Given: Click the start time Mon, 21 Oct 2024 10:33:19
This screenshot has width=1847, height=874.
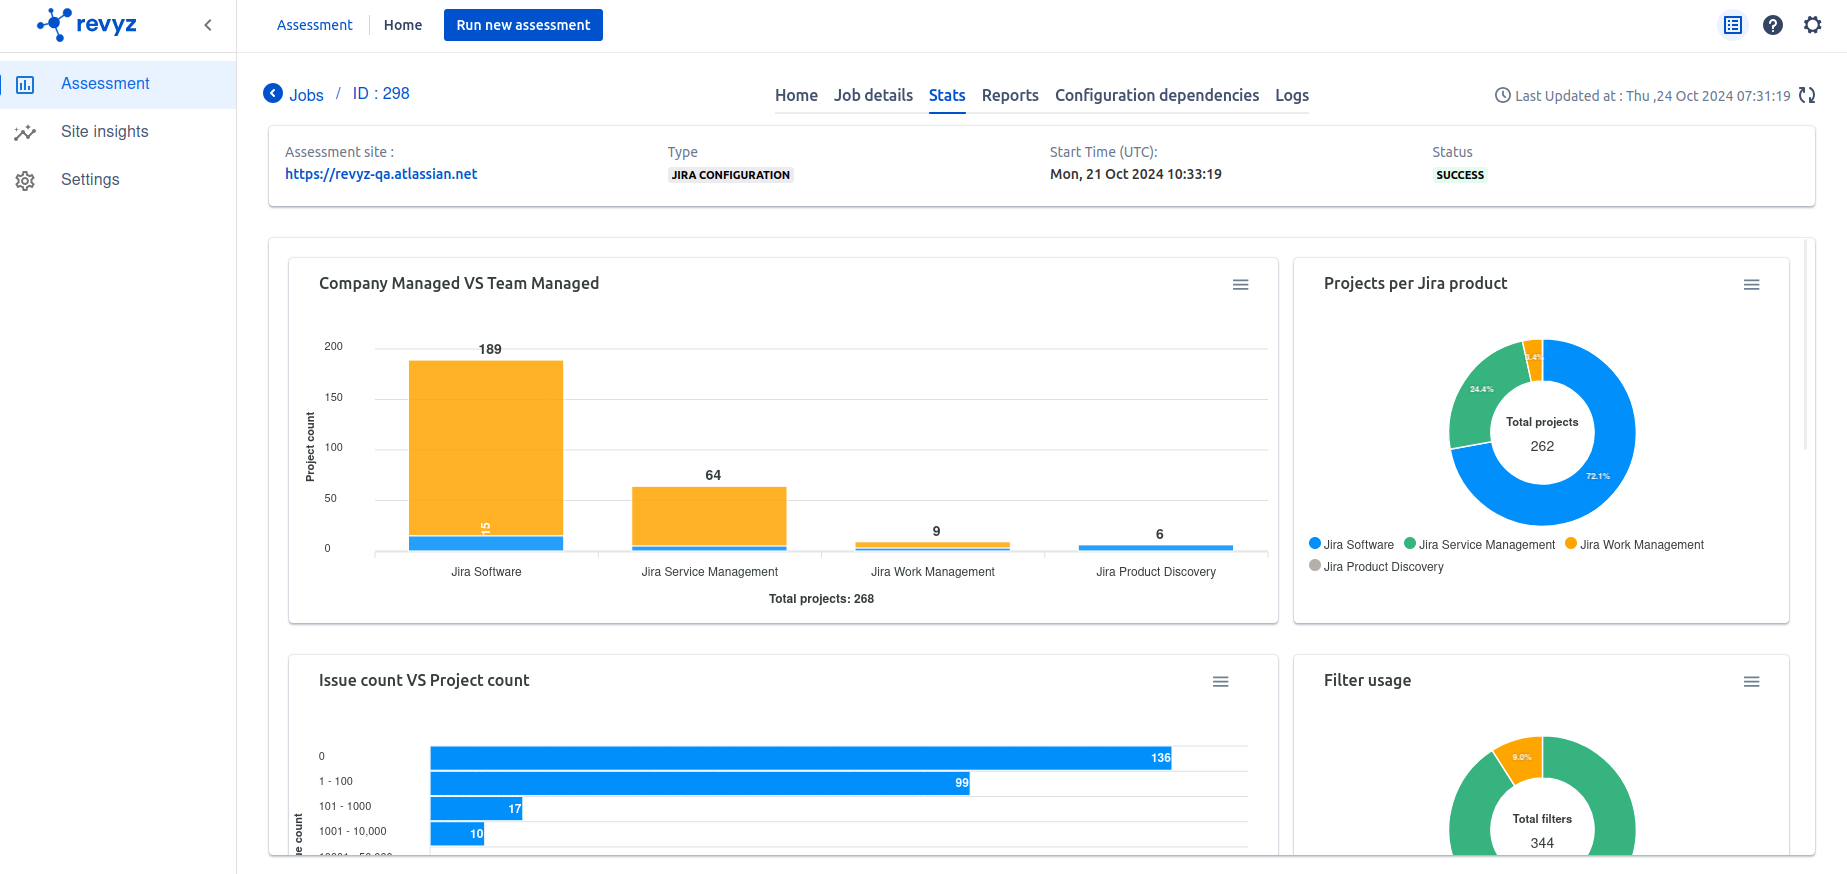Looking at the screenshot, I should point(1136,174).
